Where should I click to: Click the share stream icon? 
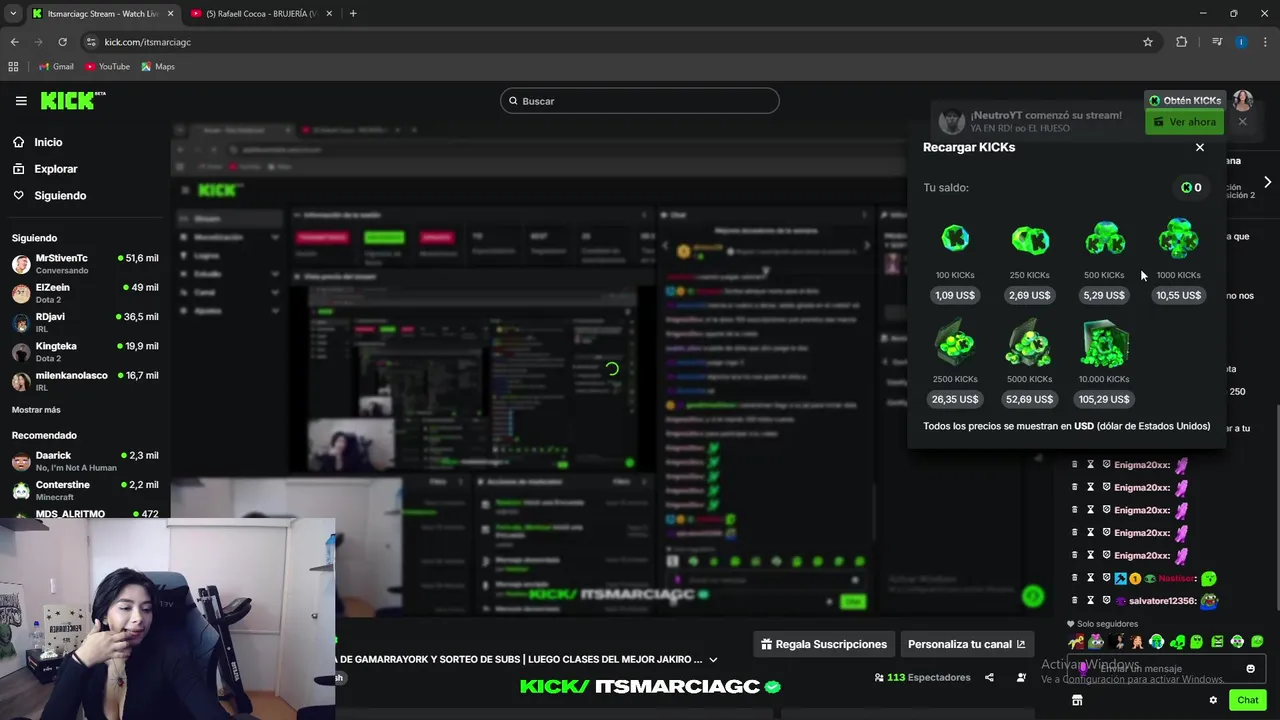[989, 677]
